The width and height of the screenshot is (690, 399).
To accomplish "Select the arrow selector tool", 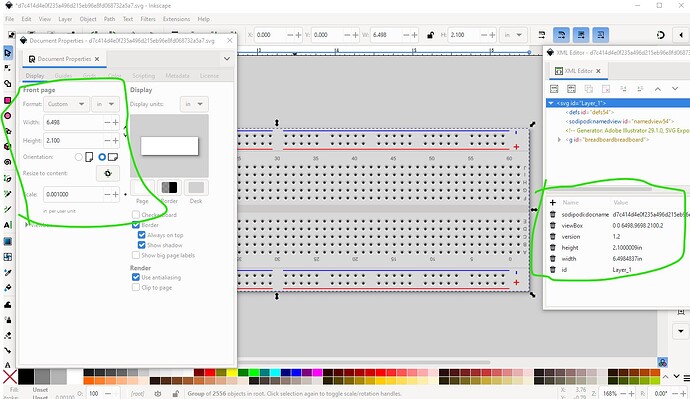I will (x=8, y=53).
